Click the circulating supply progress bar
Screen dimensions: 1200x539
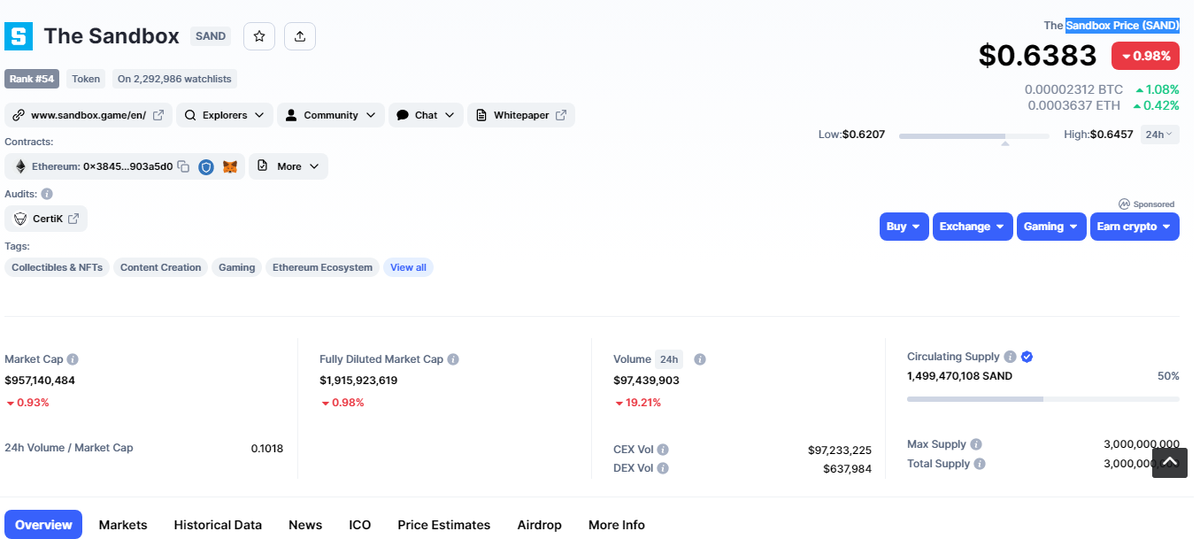tap(1043, 399)
